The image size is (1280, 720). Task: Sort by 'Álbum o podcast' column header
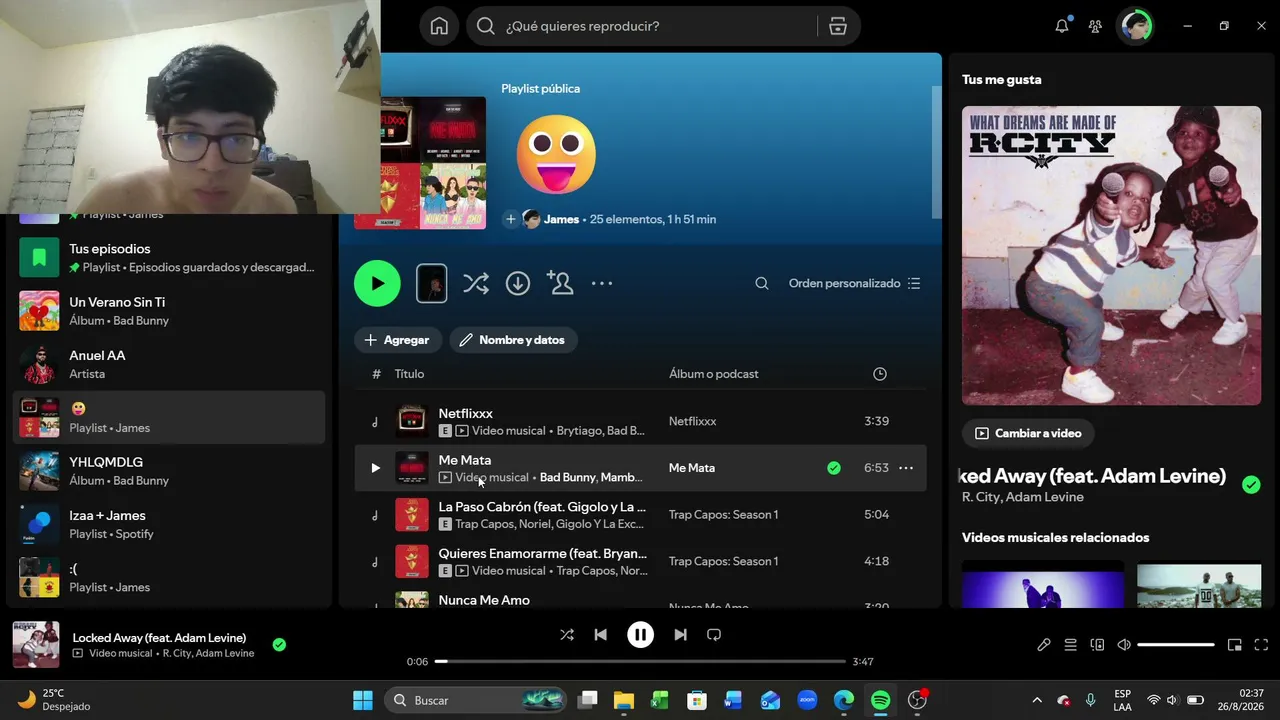(x=714, y=374)
